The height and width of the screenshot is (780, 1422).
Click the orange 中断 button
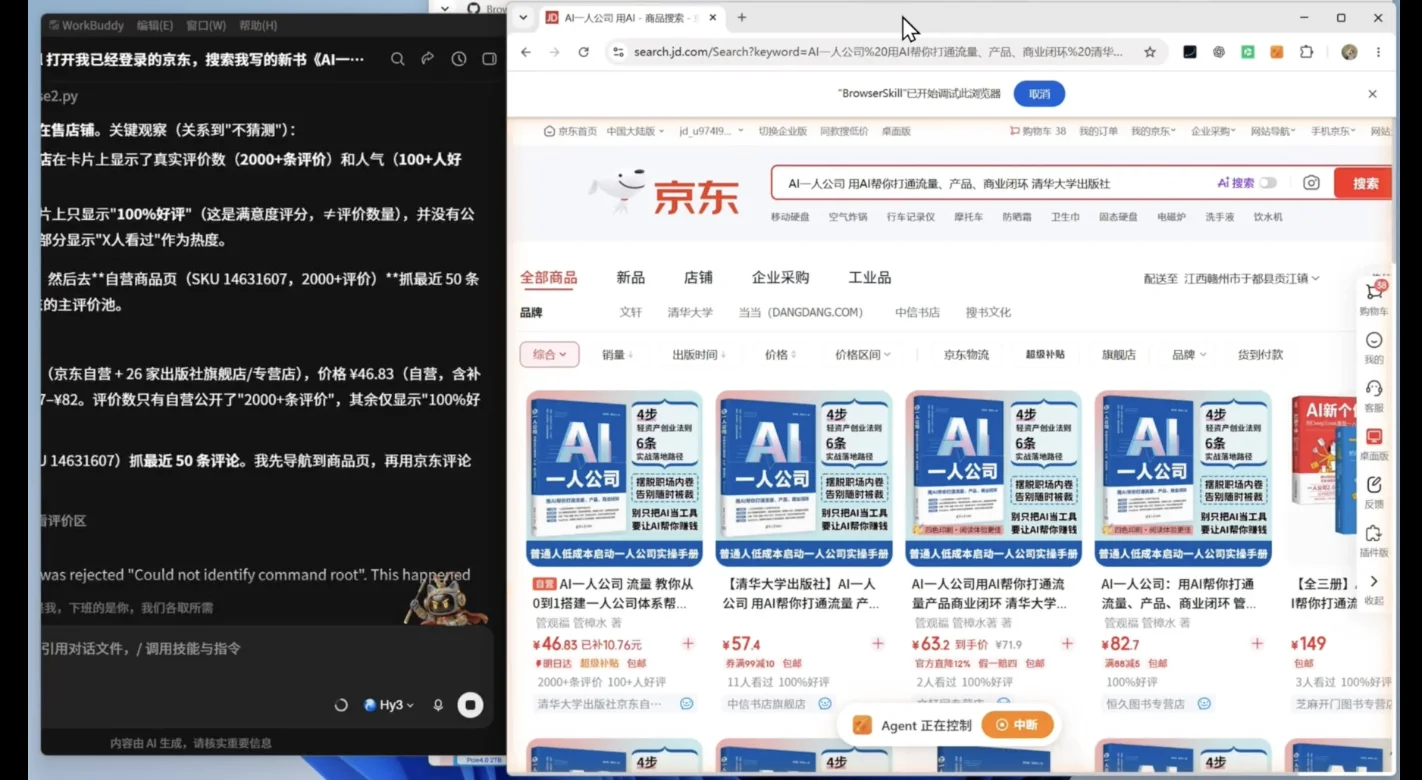(x=1017, y=725)
